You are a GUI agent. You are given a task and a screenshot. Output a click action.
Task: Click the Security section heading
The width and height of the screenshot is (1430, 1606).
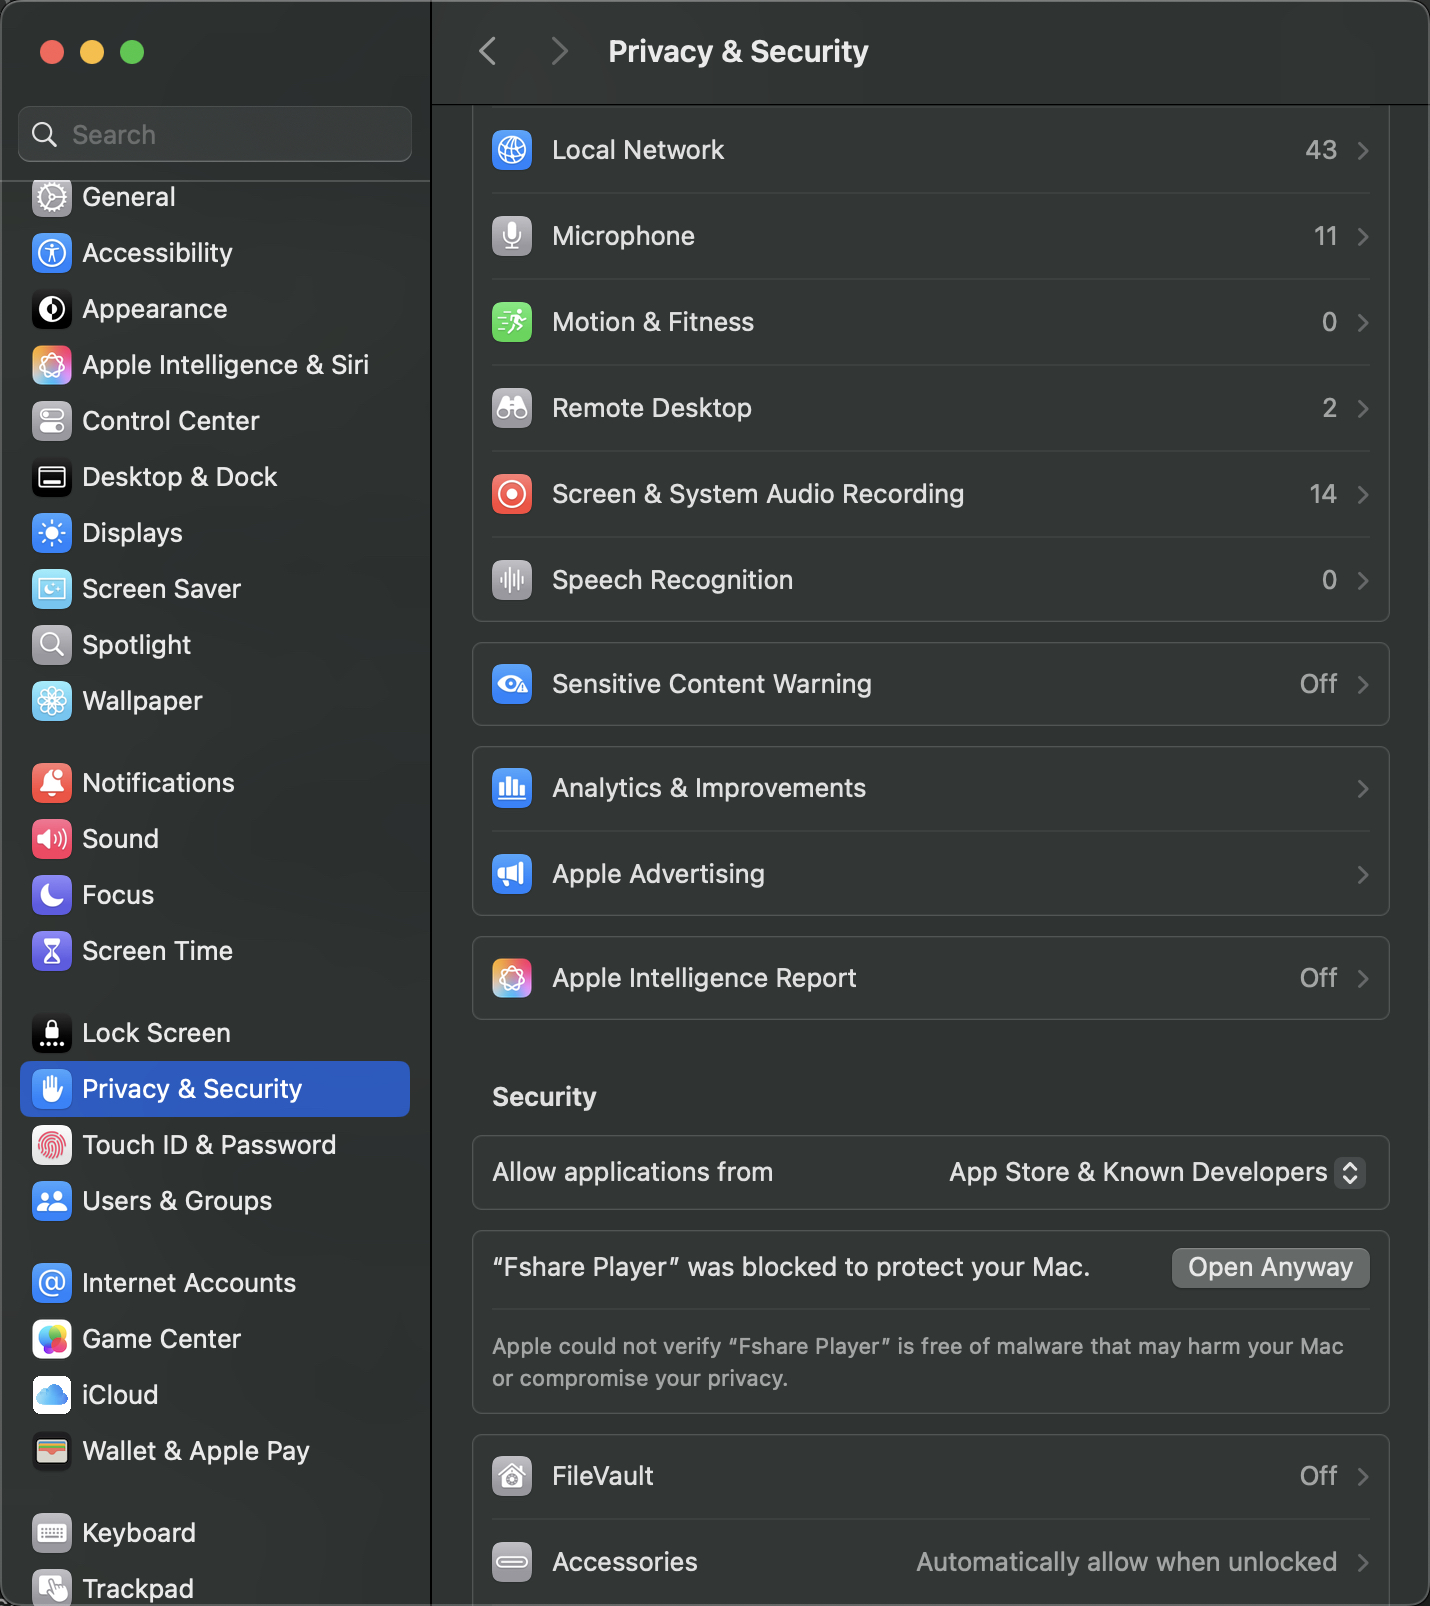(x=544, y=1097)
